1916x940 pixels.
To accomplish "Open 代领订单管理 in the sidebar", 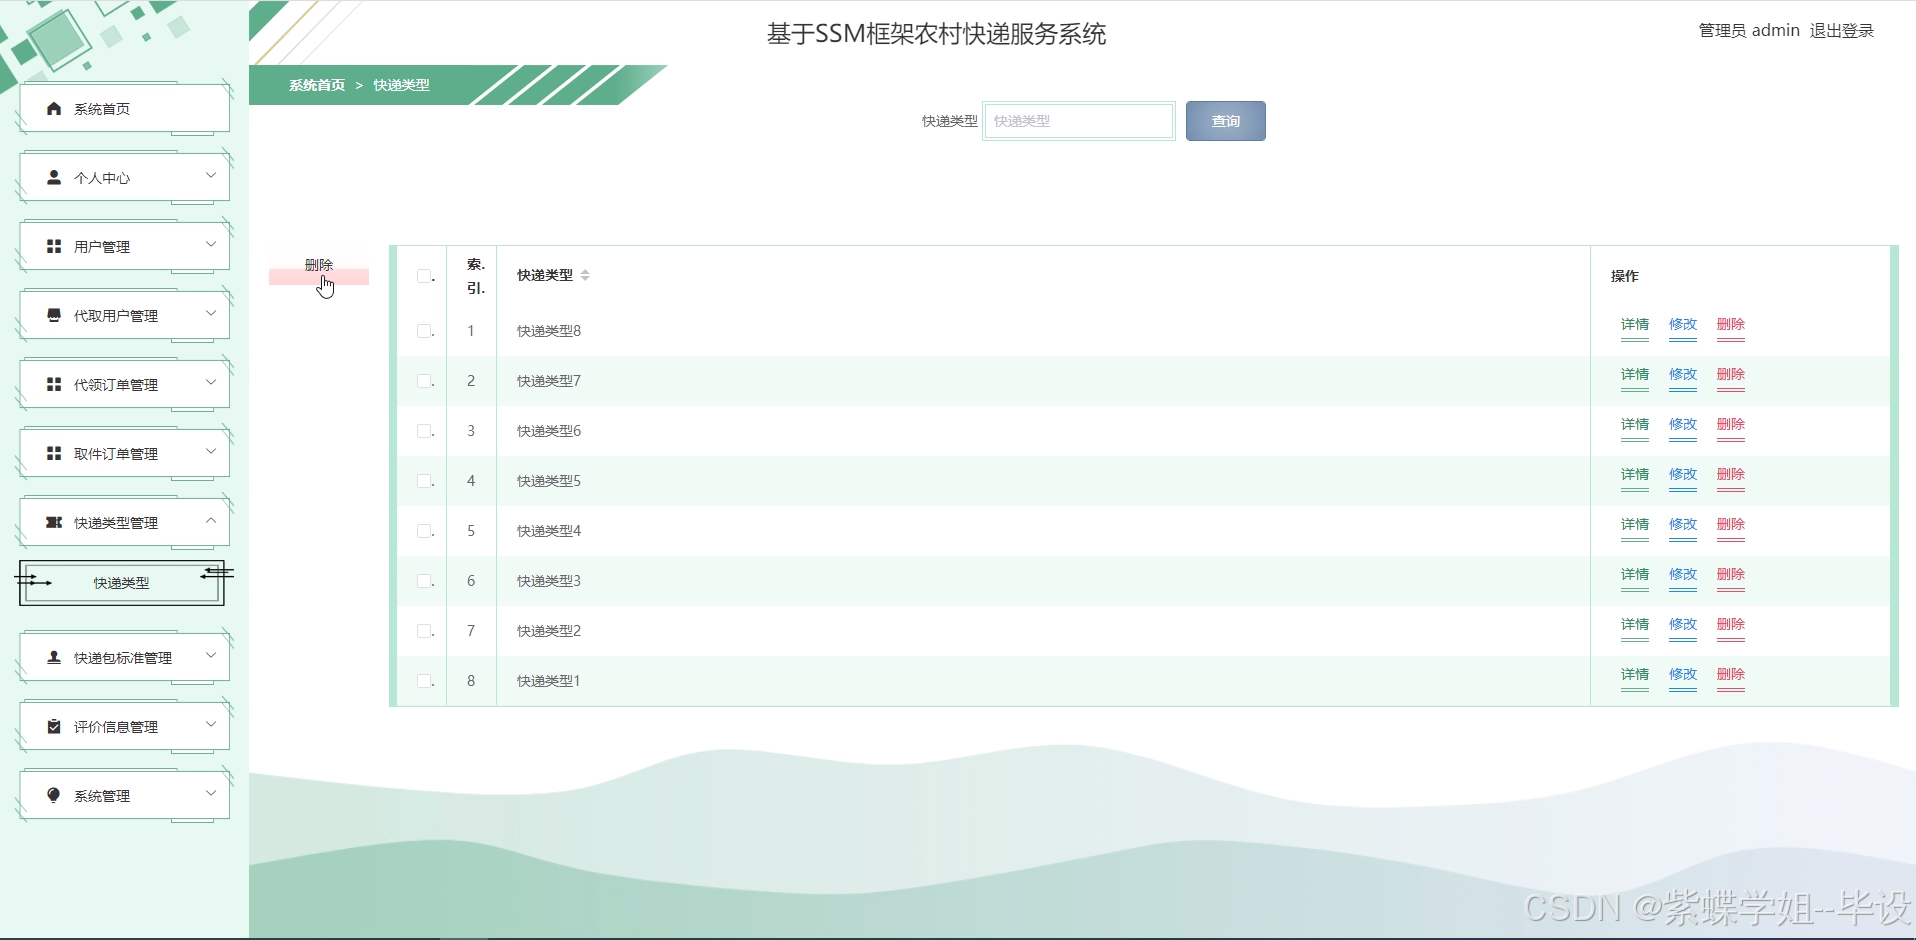I will tap(125, 384).
